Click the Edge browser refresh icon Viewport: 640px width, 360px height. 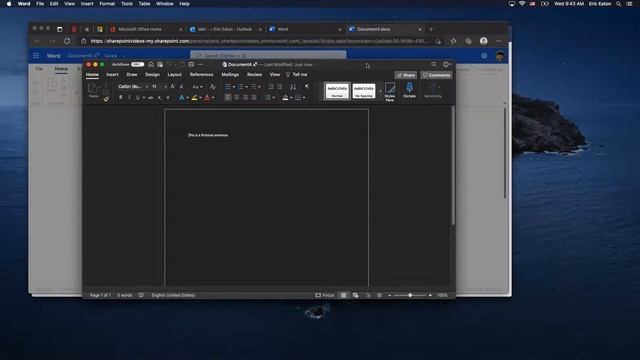[x=67, y=41]
